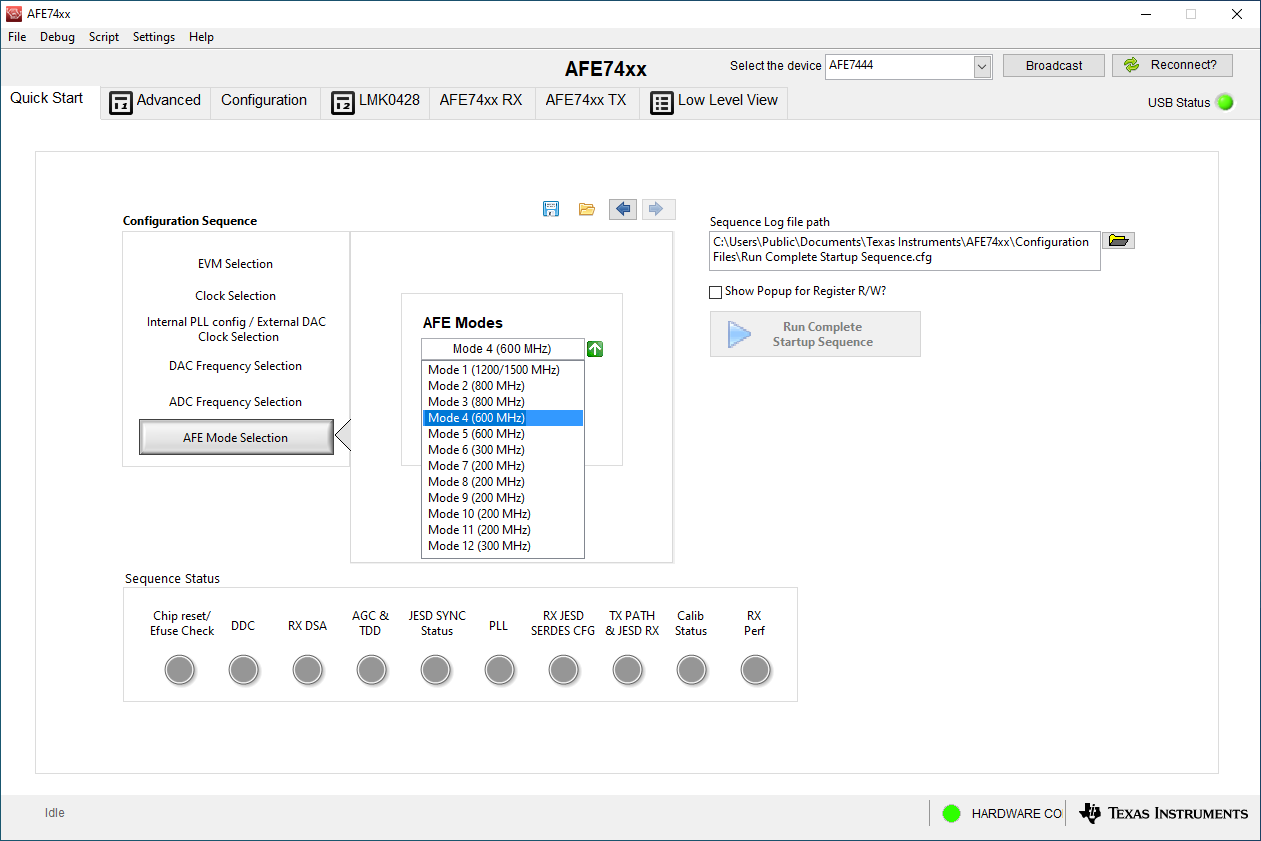Image resolution: width=1261 pixels, height=841 pixels.
Task: Choose Mode 1 (1200/1500 MHz)
Action: (503, 370)
